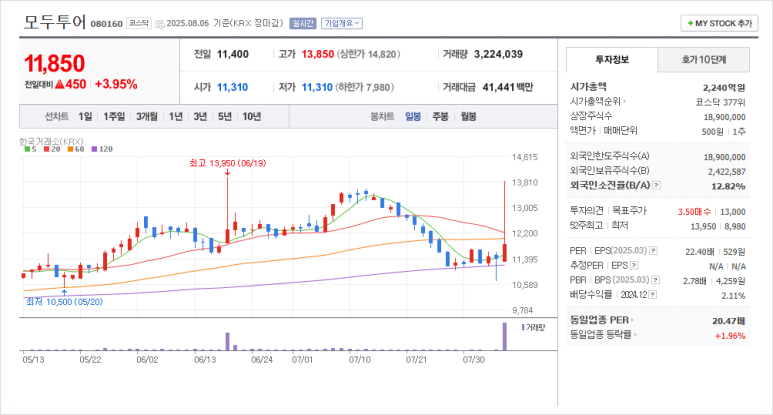Select the 3개월 line chart period
Screen dimensions: 773x415
pos(147,117)
